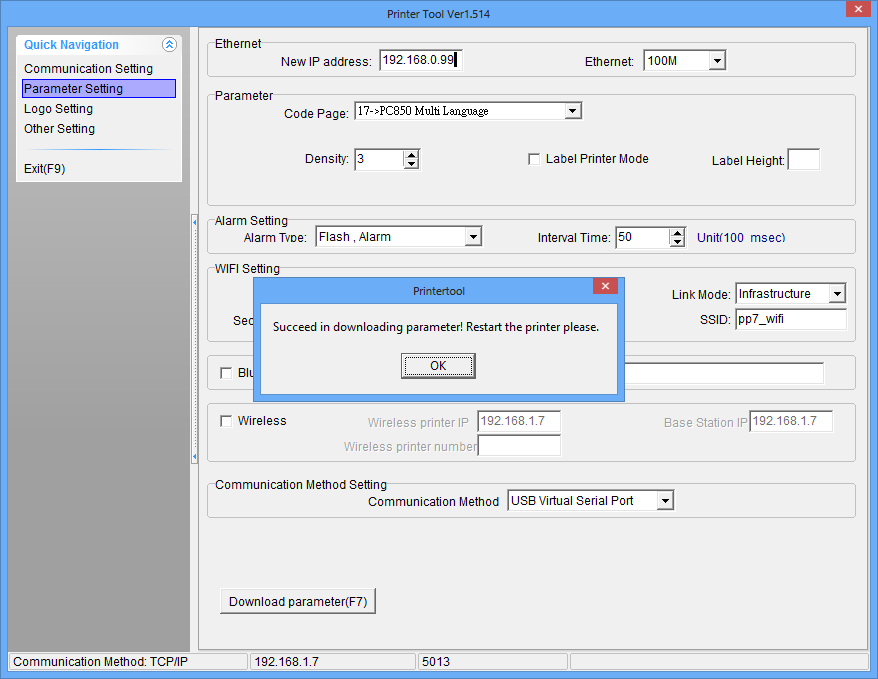Enable Label Printer Mode checkbox
Viewport: 878px width, 679px height.
pos(534,159)
